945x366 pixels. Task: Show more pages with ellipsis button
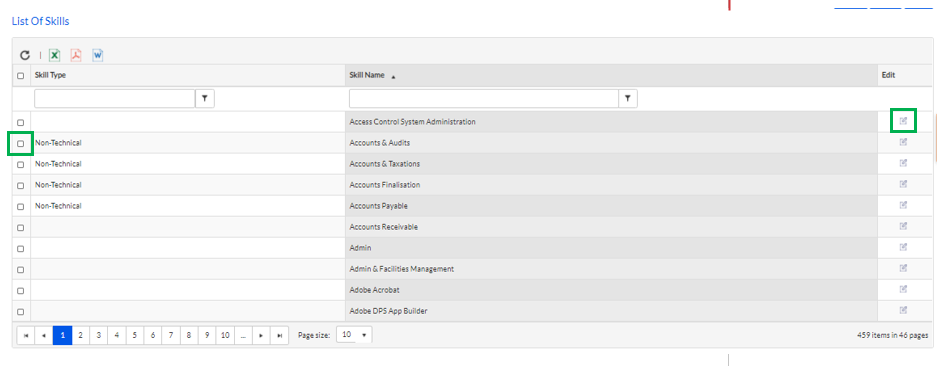pyautogui.click(x=243, y=335)
